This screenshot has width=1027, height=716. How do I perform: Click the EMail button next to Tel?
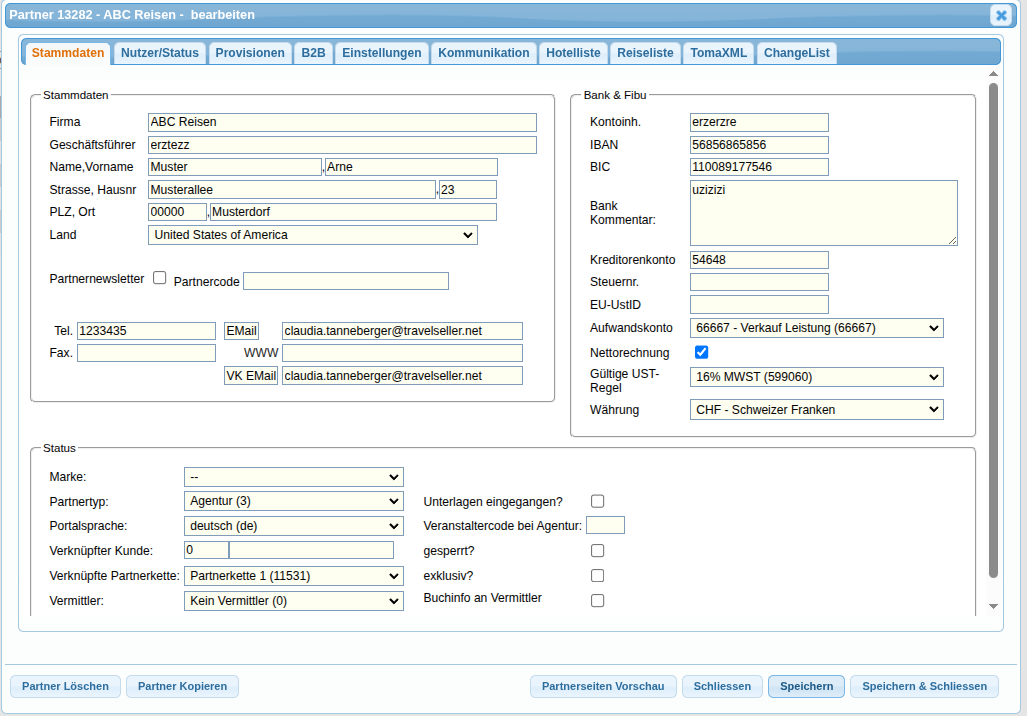click(x=242, y=331)
